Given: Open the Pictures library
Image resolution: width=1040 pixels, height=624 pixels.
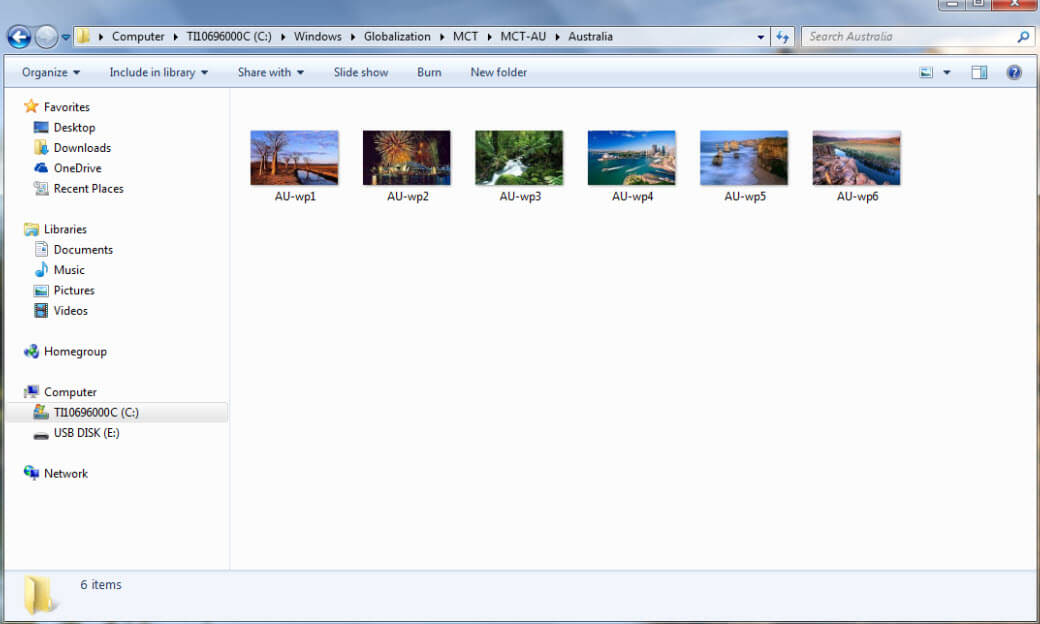Looking at the screenshot, I should coord(74,290).
